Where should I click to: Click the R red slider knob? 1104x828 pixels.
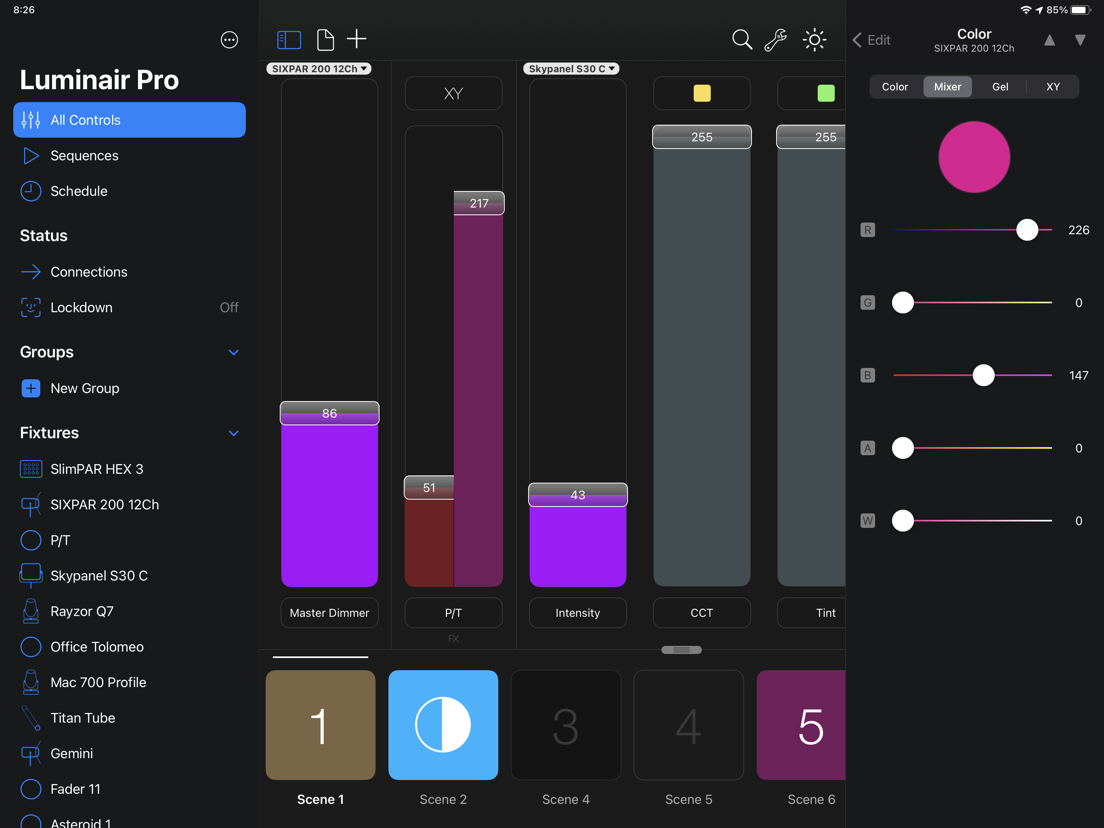click(1027, 230)
